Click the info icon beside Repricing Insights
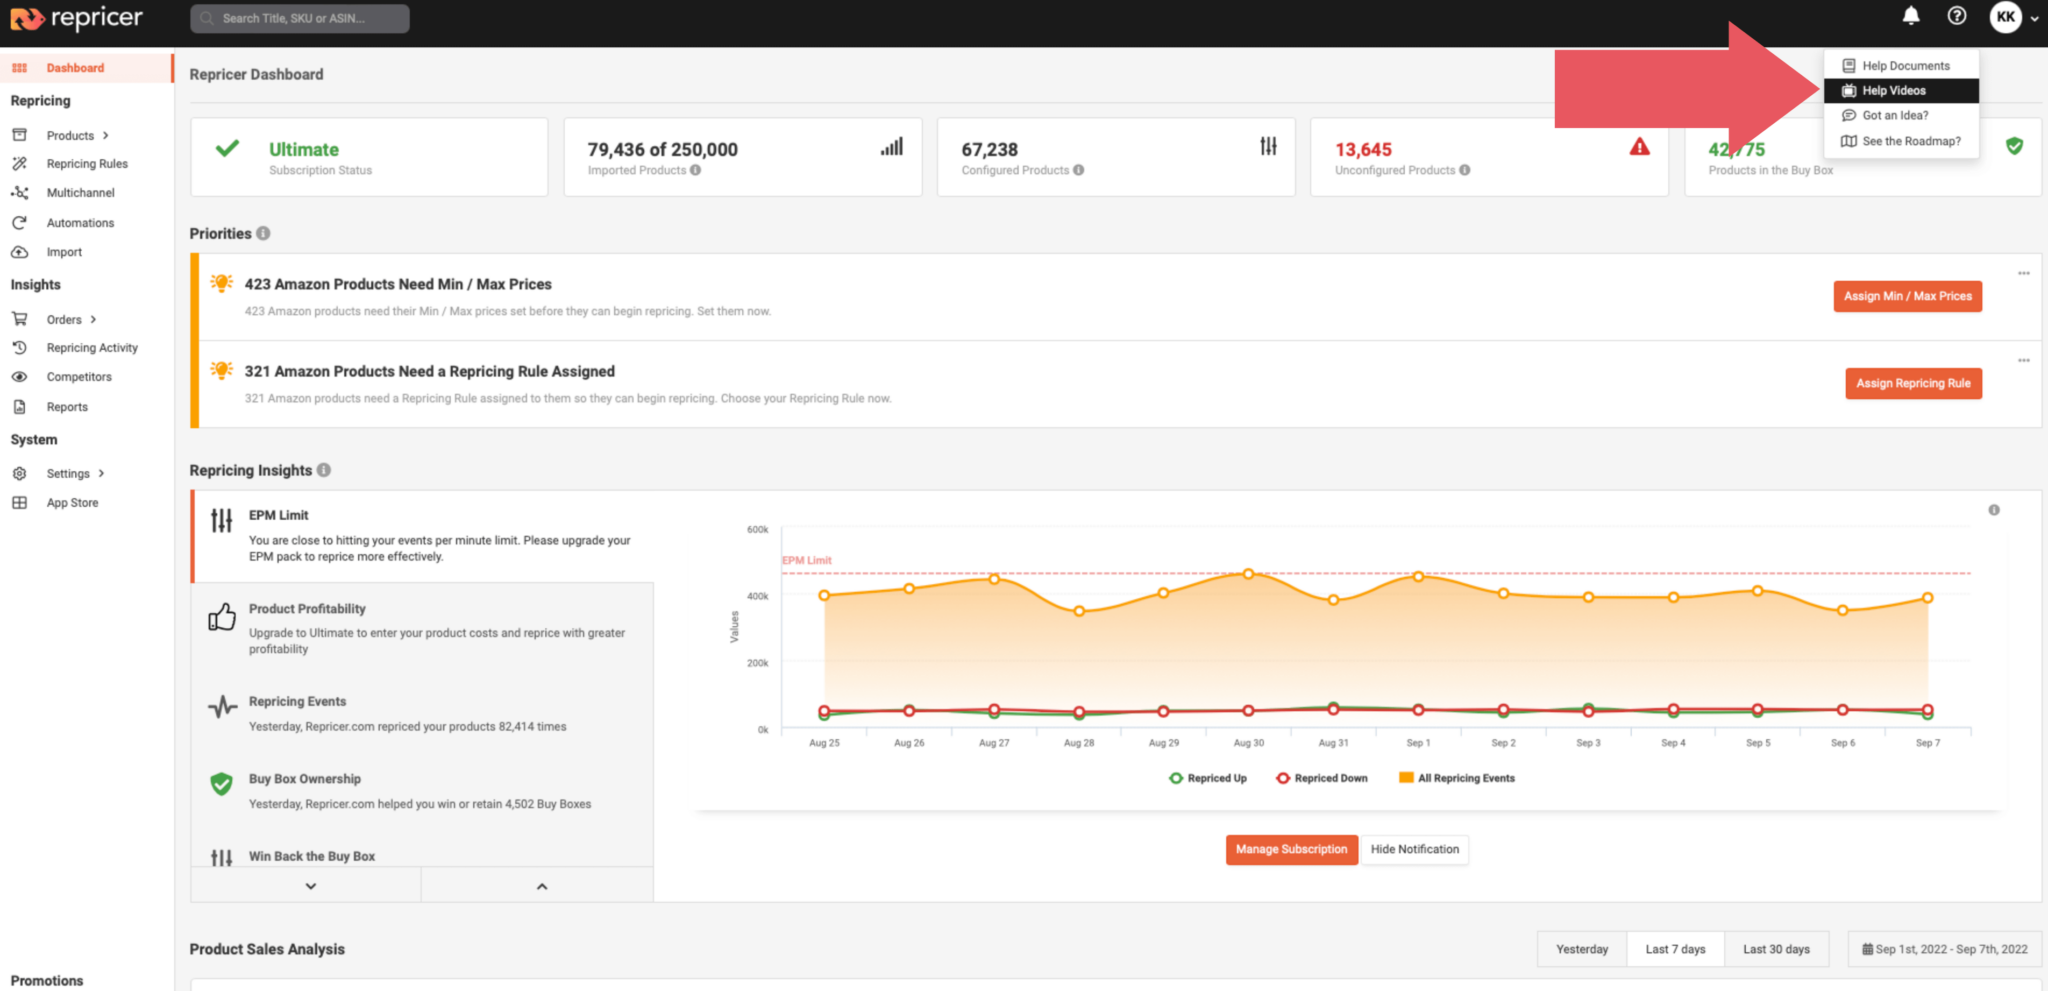The width and height of the screenshot is (2048, 991). [324, 470]
